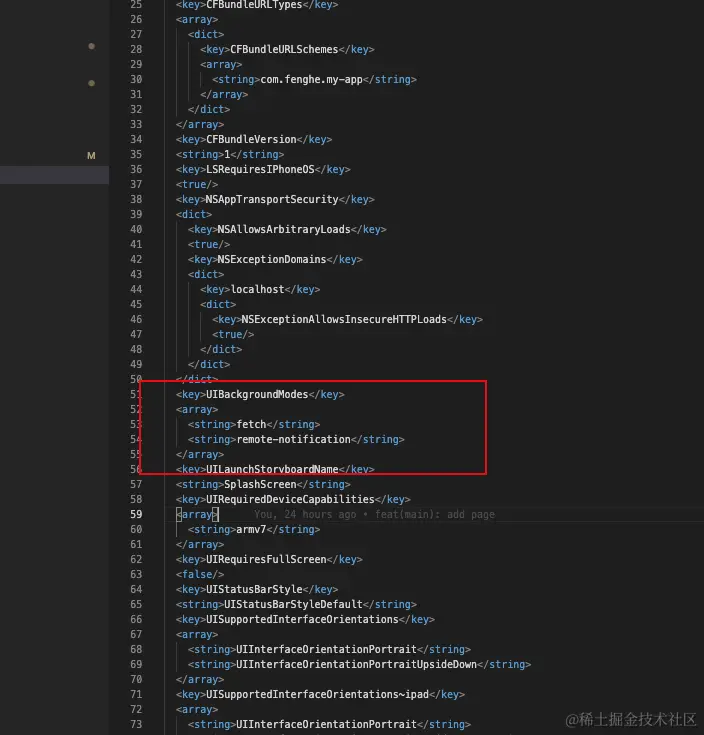
Task: Click the true tag on line 47
Action: (x=233, y=334)
